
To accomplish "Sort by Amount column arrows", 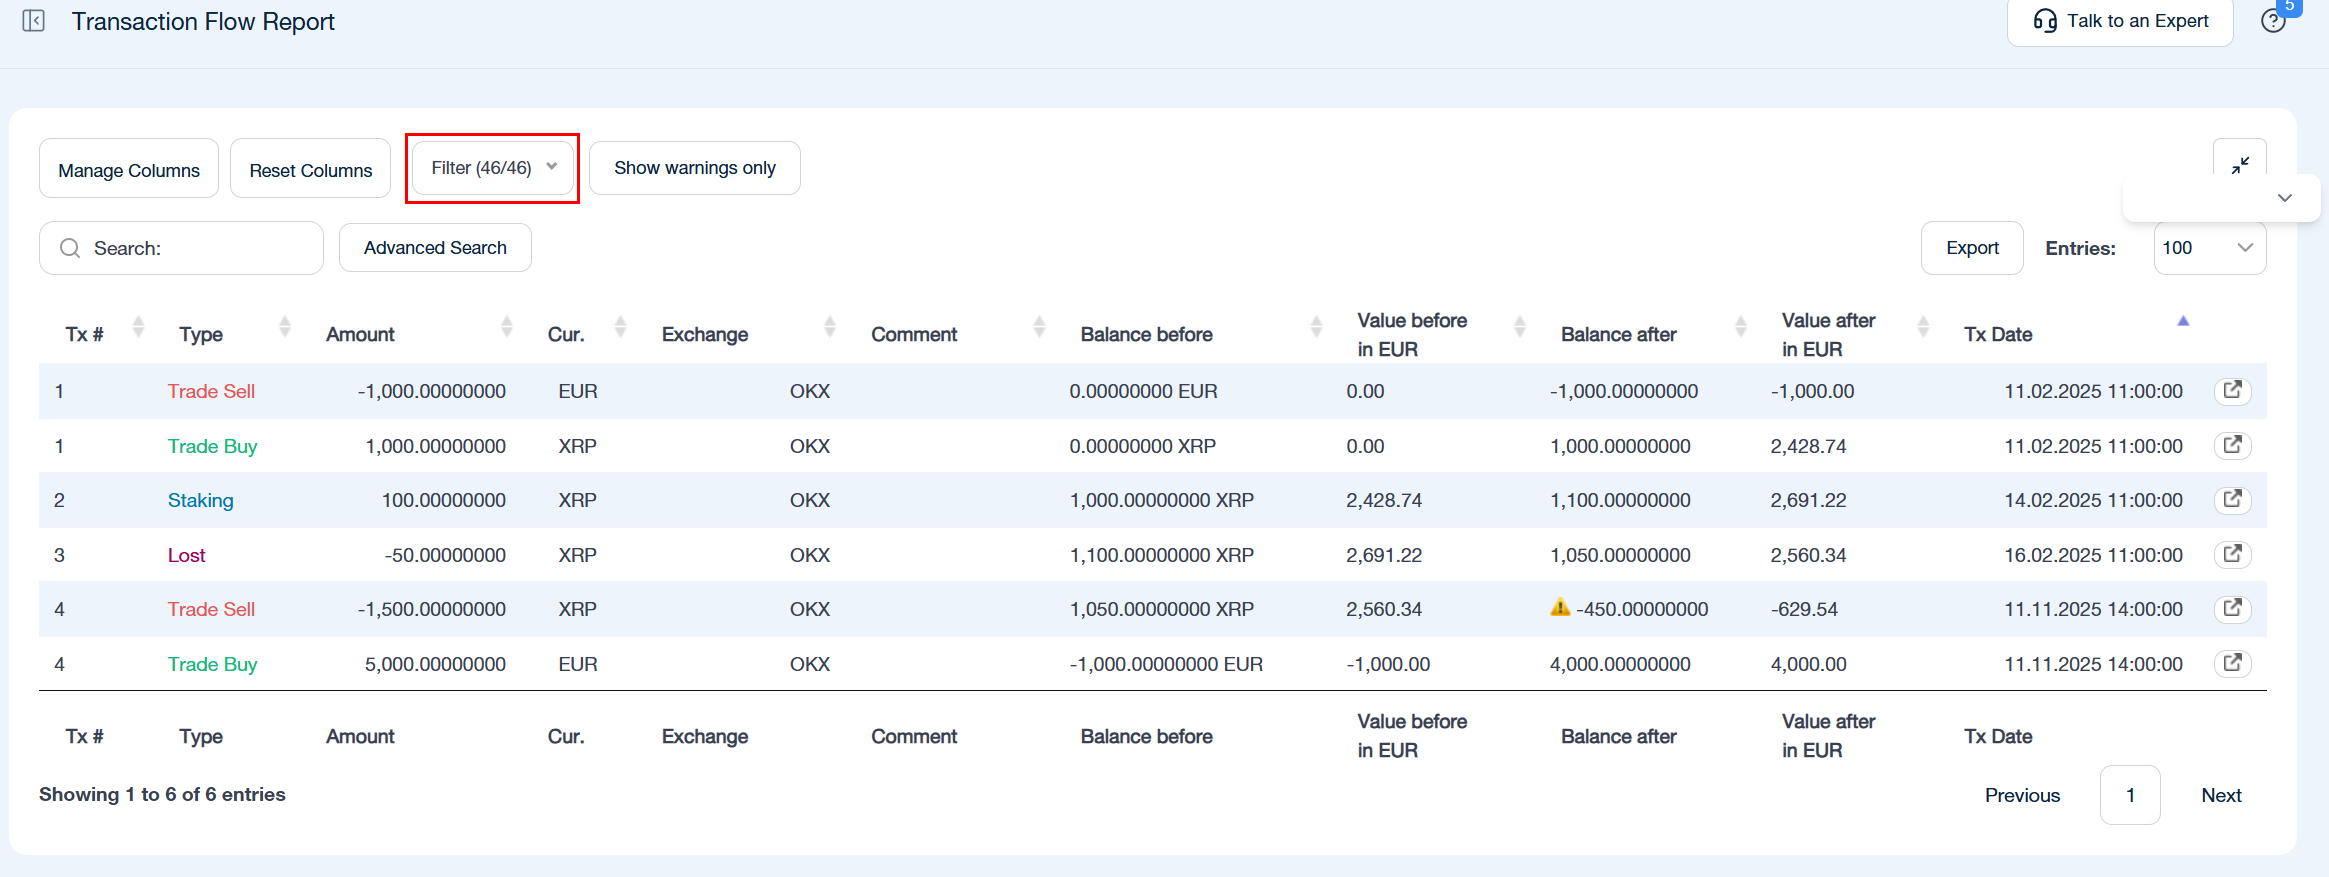I will coord(507,326).
